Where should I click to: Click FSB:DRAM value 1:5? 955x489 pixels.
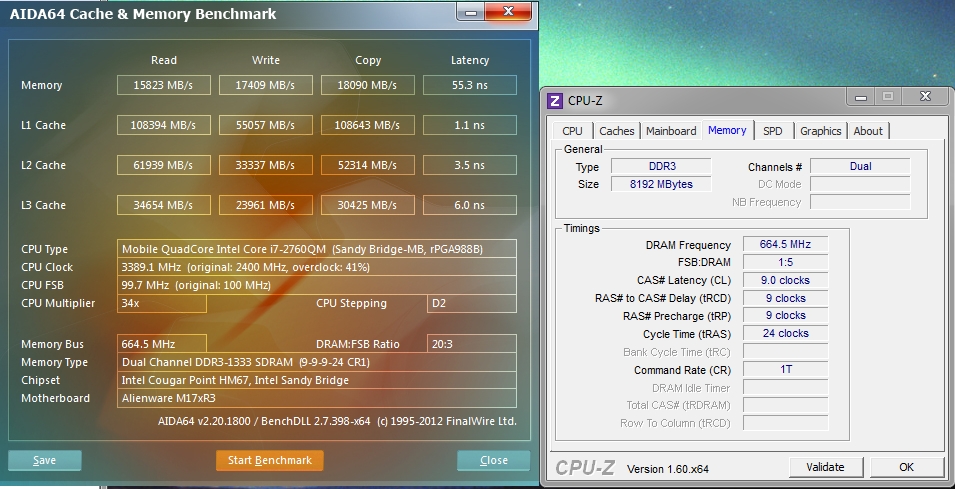point(785,262)
